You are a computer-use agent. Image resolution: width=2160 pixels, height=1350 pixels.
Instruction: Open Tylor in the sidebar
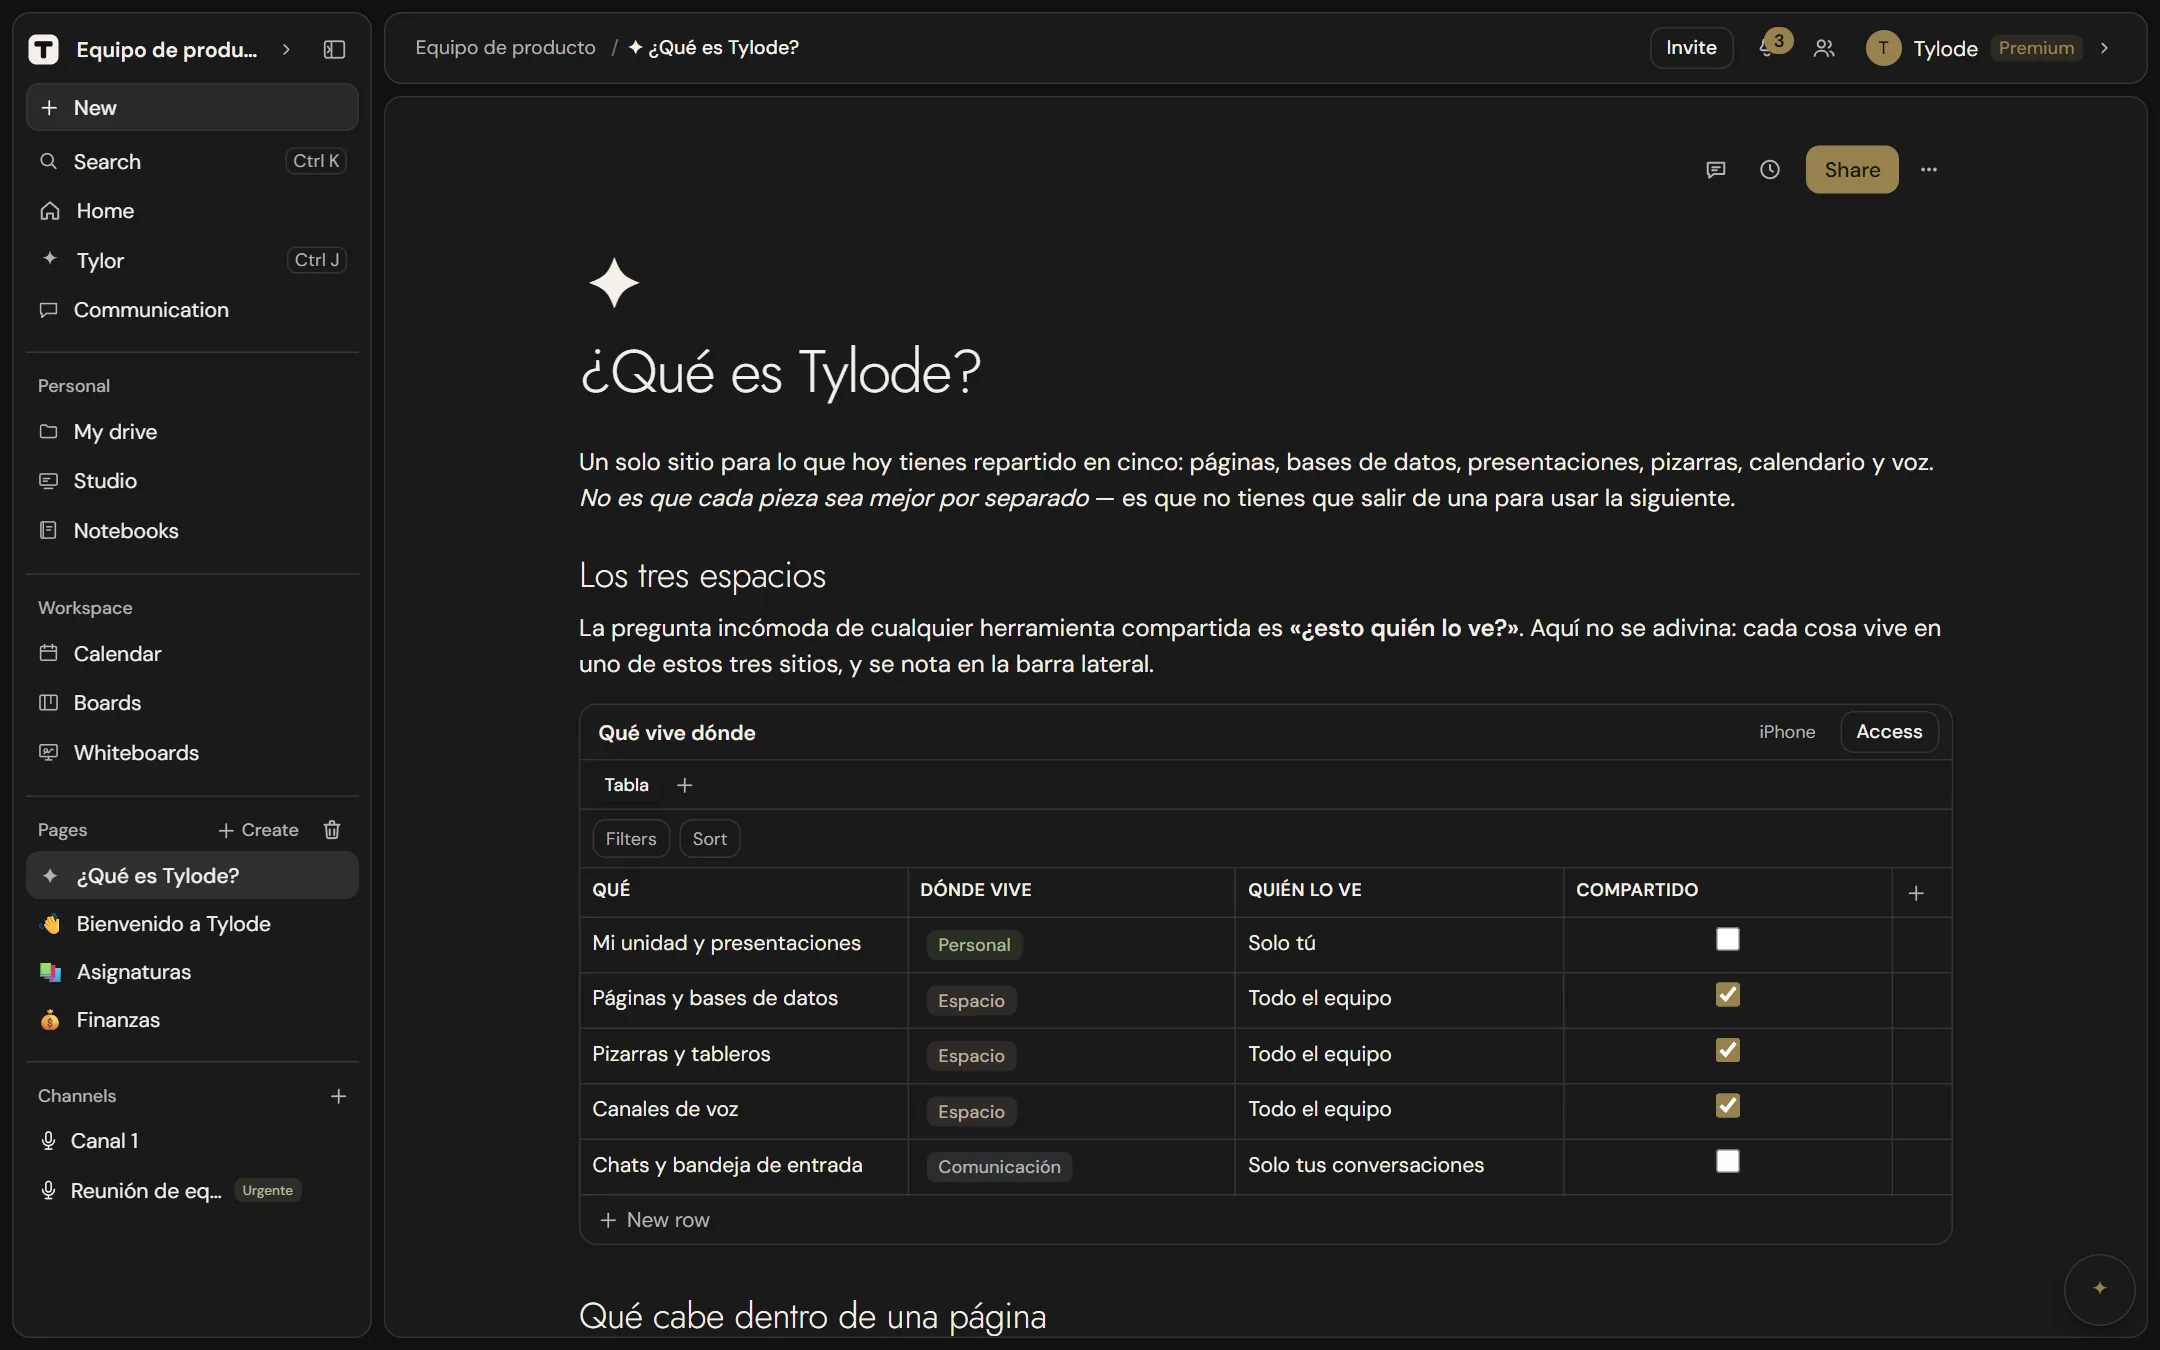[192, 260]
